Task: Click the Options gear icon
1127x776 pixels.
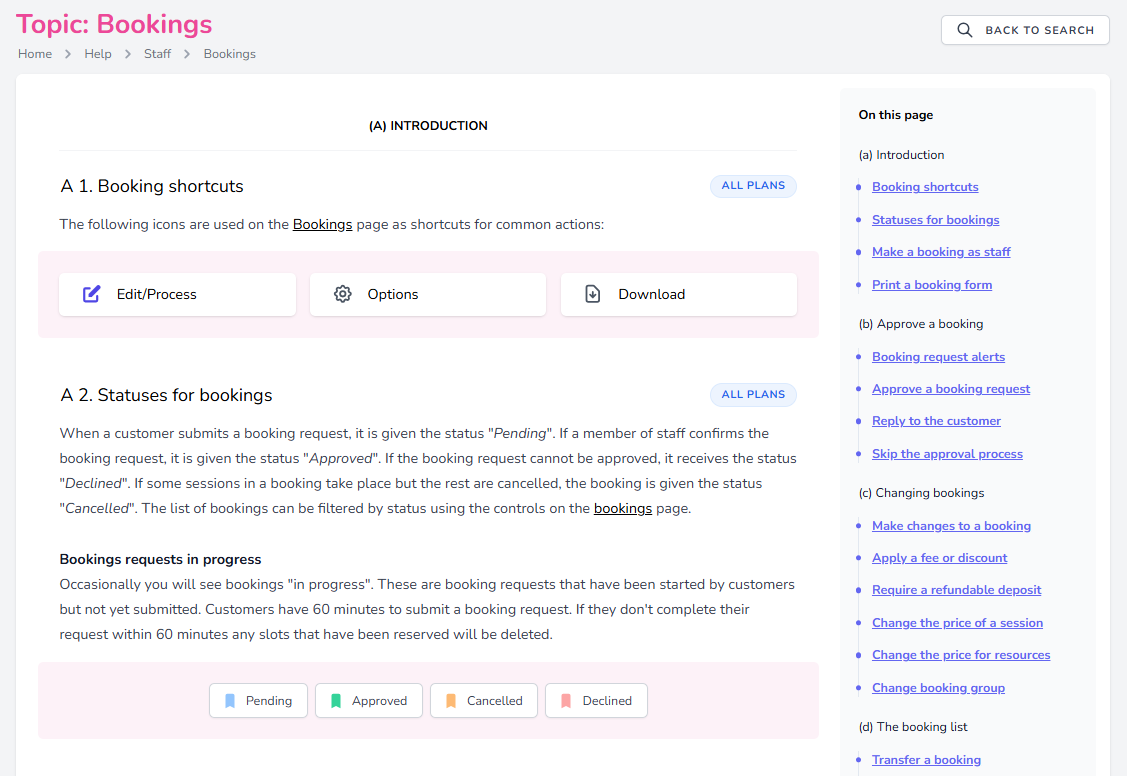Action: pyautogui.click(x=342, y=294)
